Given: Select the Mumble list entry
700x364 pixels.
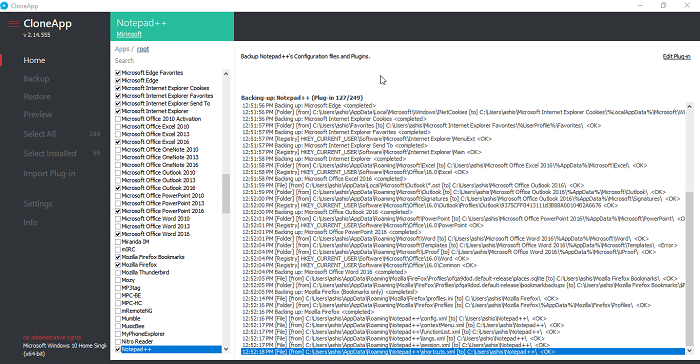Looking at the screenshot, I should click(130, 318).
